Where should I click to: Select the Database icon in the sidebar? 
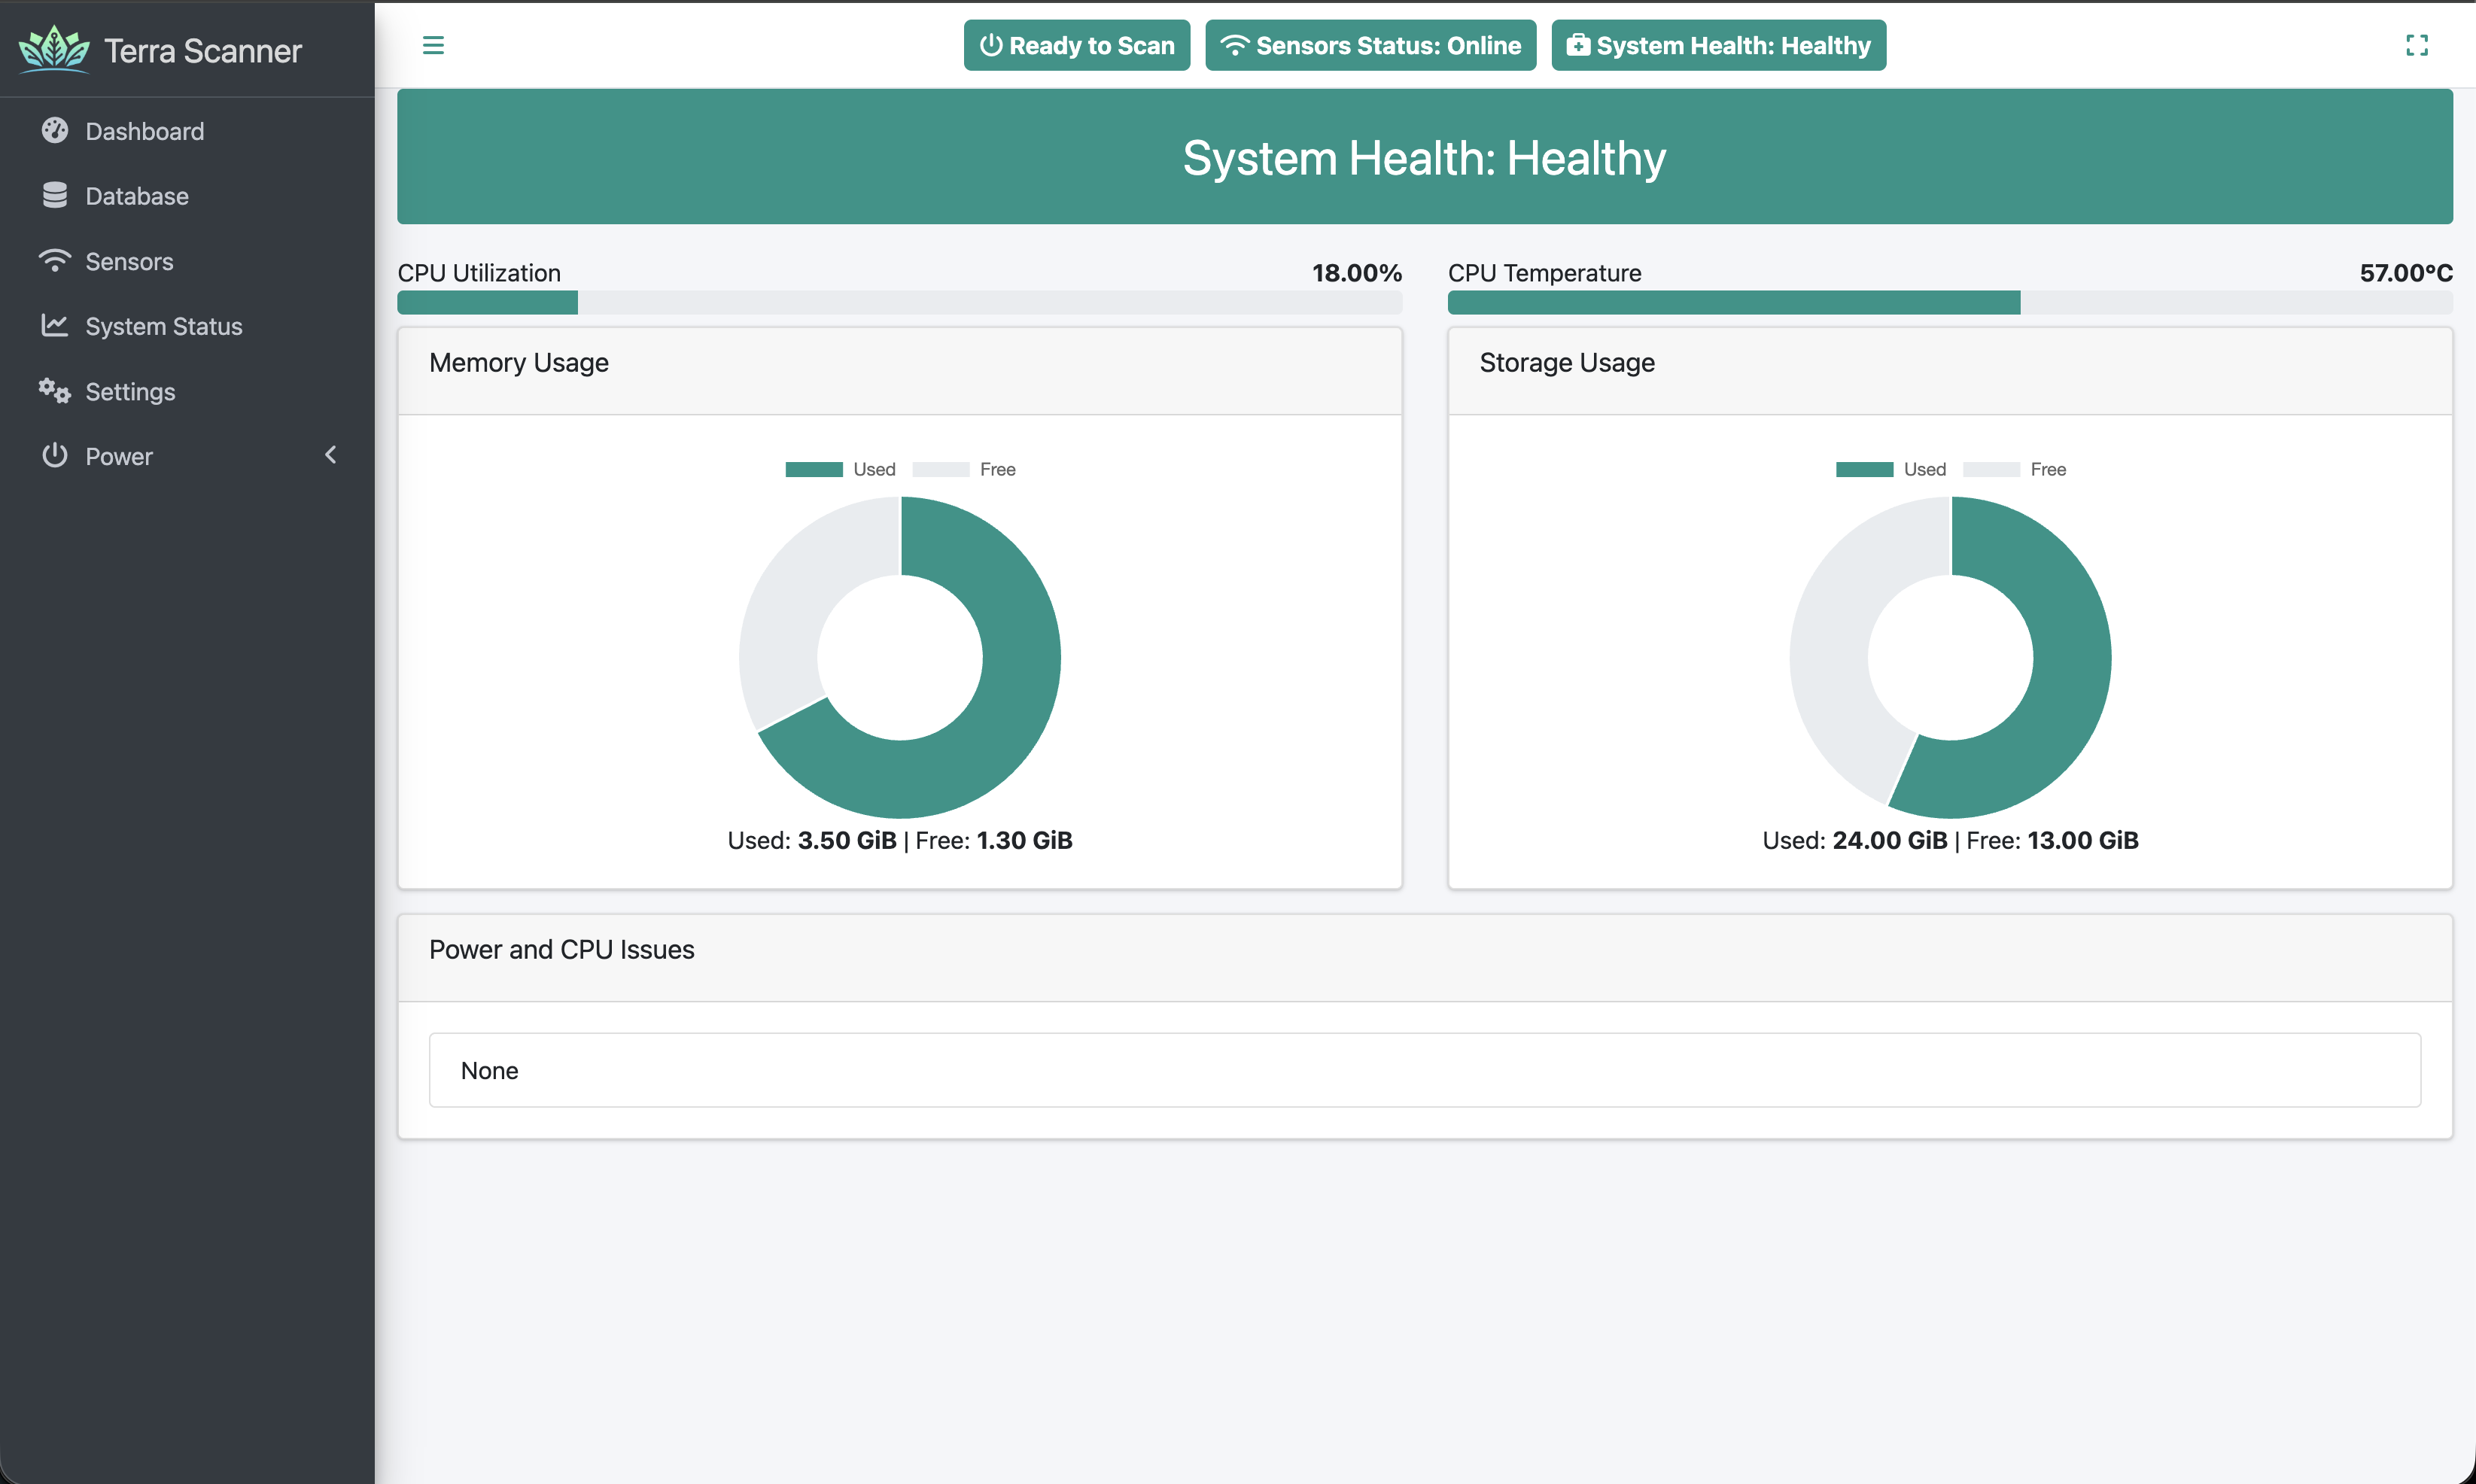point(55,195)
